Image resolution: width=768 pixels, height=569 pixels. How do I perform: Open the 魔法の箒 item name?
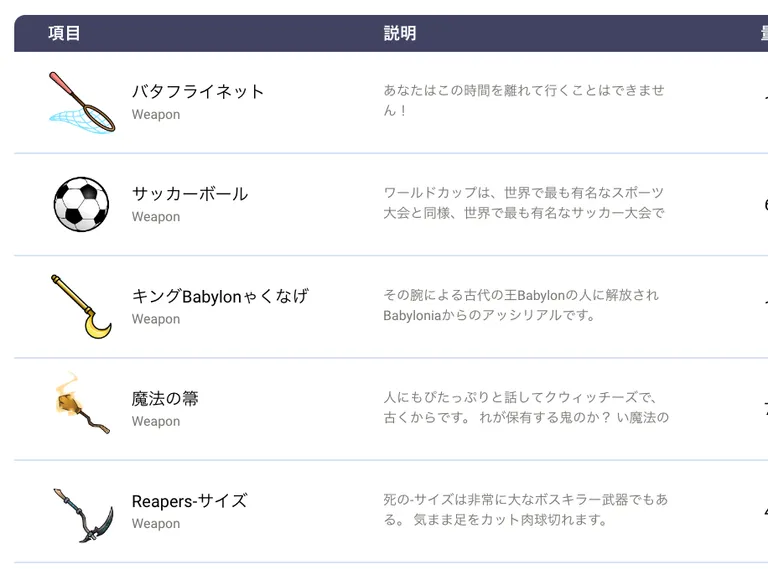pyautogui.click(x=165, y=399)
